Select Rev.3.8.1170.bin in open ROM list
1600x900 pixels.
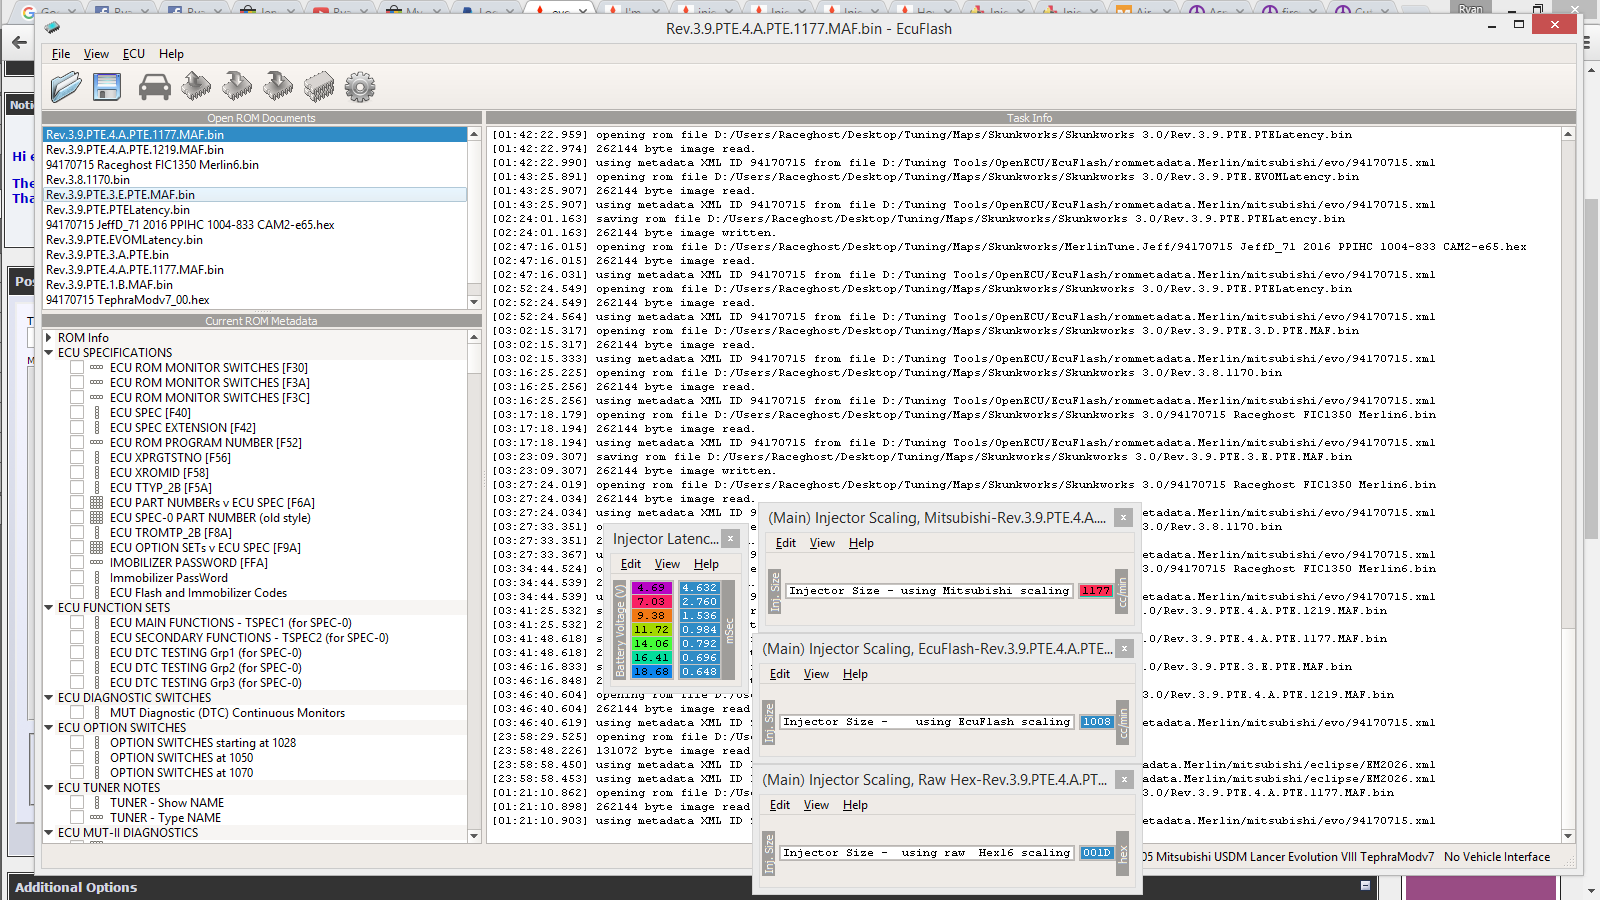pyautogui.click(x=88, y=180)
